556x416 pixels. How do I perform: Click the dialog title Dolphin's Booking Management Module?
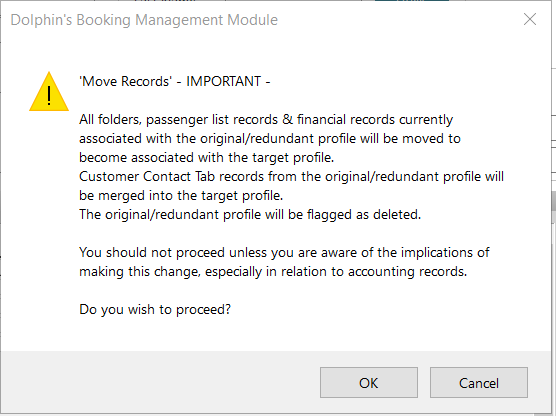point(144,20)
